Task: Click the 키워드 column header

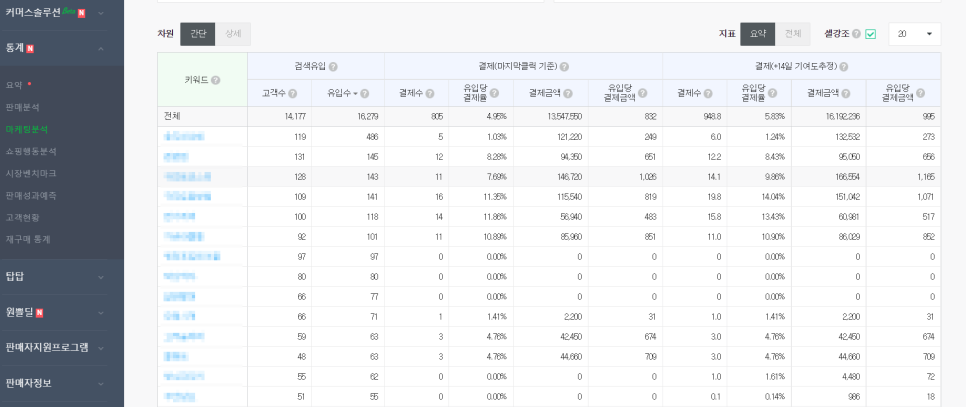Action: click(202, 80)
